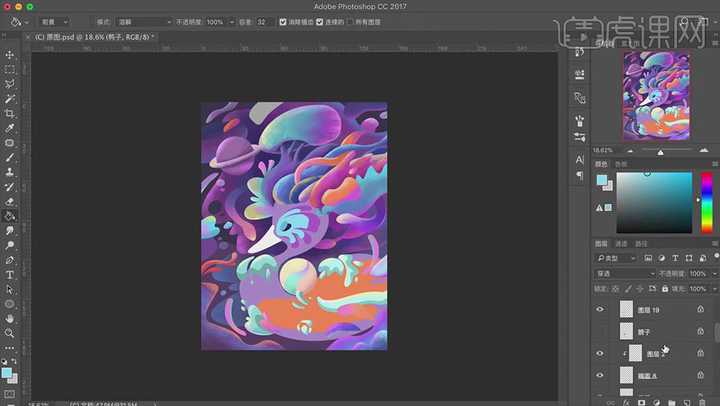The image size is (720, 406).
Task: Select the Horizontal Type tool
Action: coord(9,275)
